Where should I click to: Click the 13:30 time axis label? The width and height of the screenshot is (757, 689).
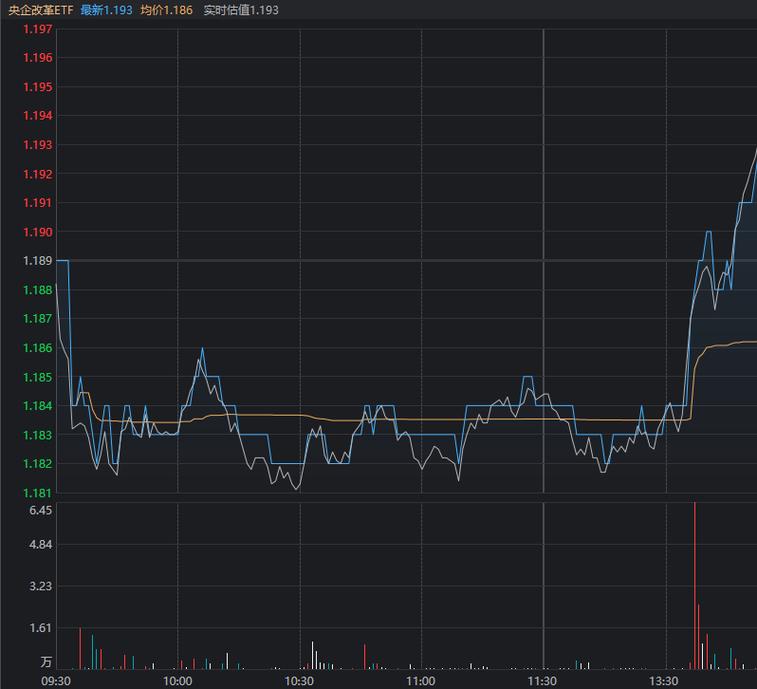pos(665,681)
